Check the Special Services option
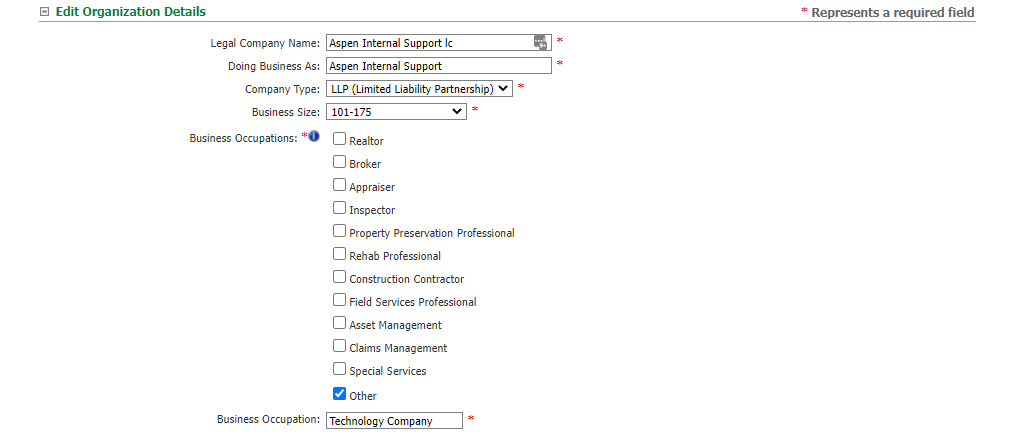The width and height of the screenshot is (1026, 439). tap(339, 368)
